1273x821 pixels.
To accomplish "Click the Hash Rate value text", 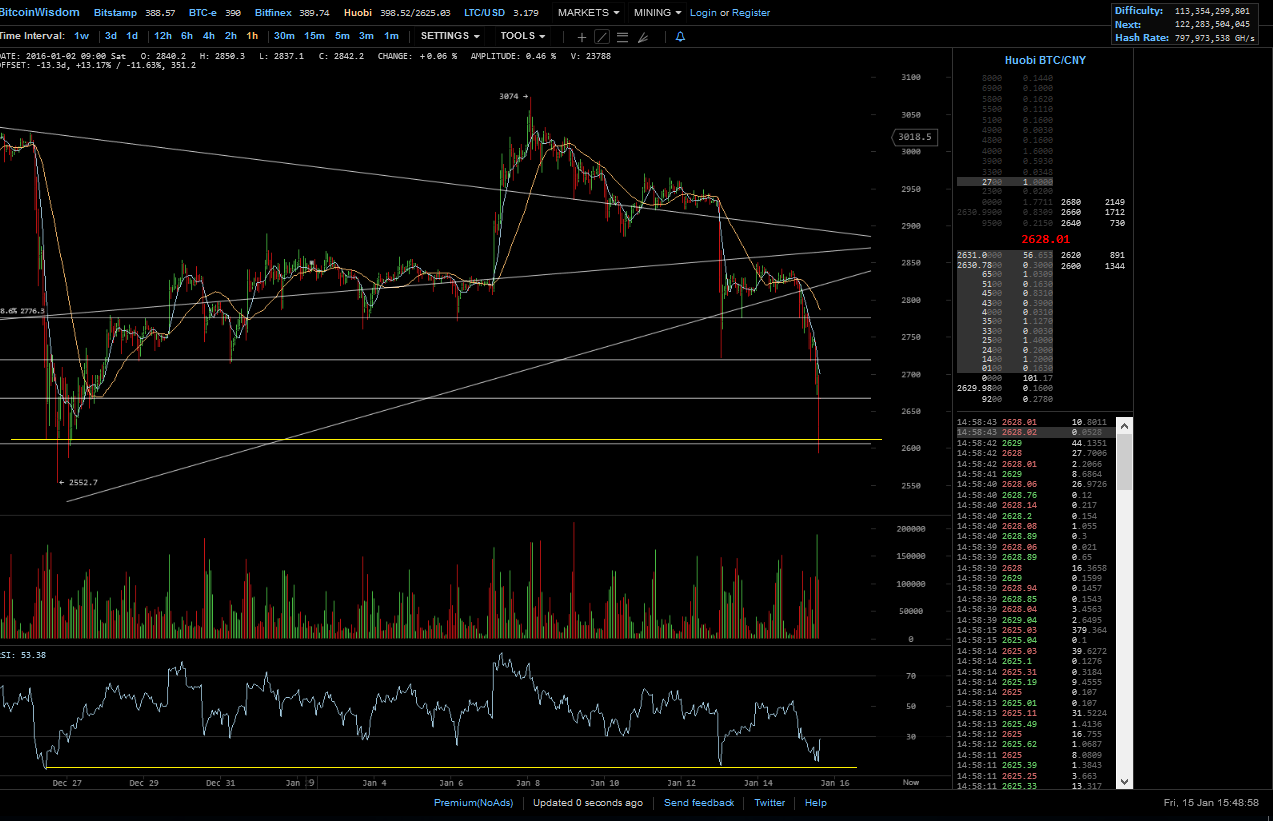I will [1216, 38].
